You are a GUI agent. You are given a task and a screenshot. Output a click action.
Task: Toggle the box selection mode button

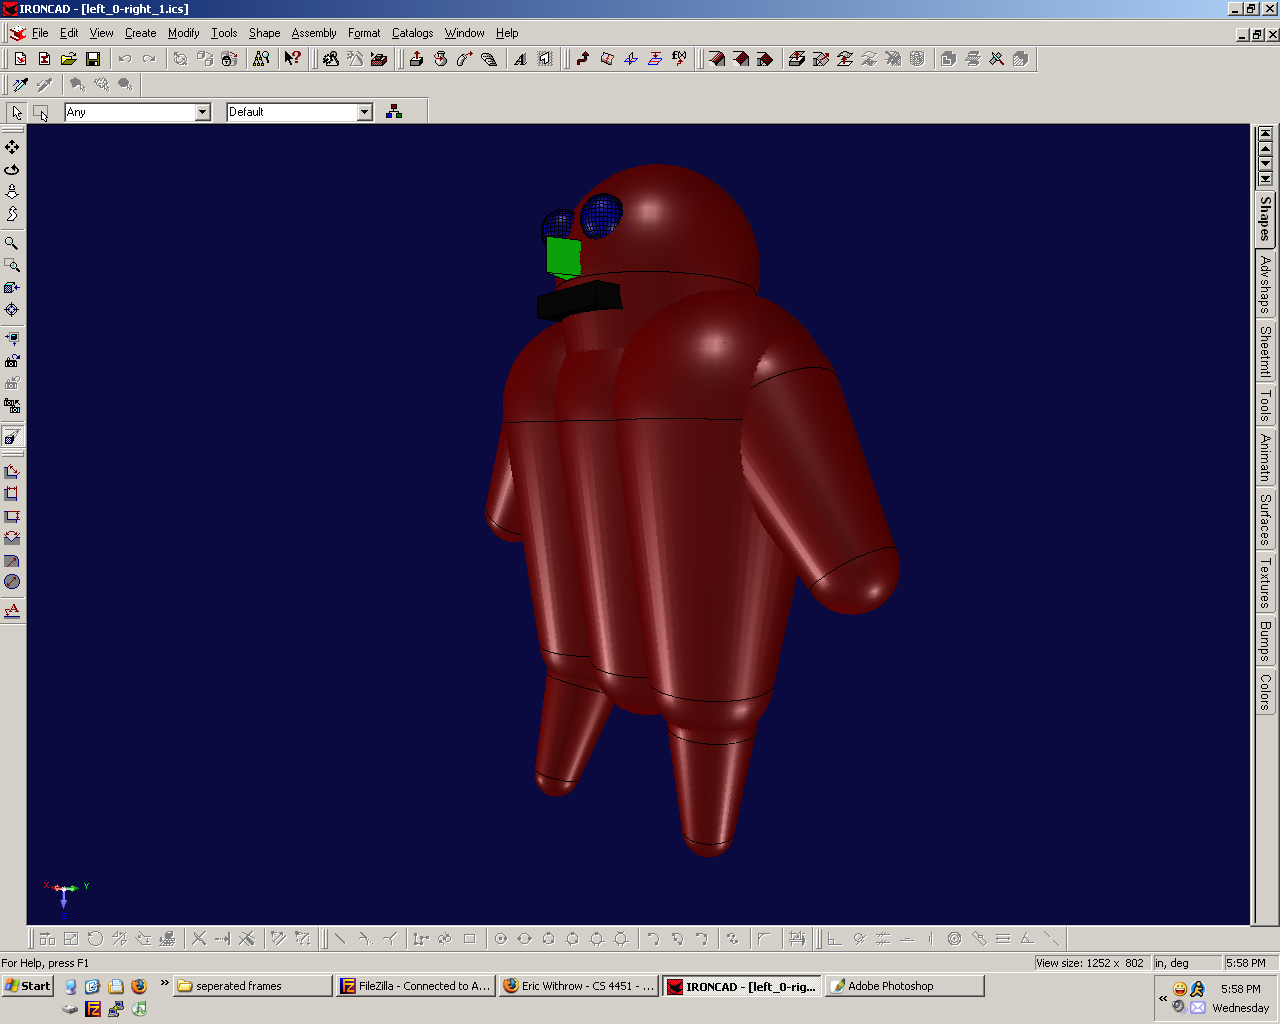pyautogui.click(x=41, y=112)
